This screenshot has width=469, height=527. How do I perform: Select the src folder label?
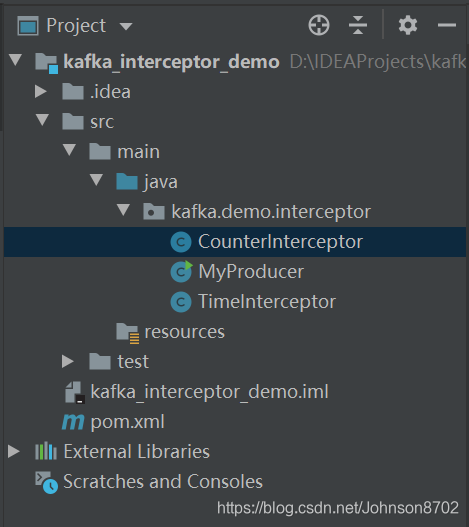pyautogui.click(x=102, y=122)
